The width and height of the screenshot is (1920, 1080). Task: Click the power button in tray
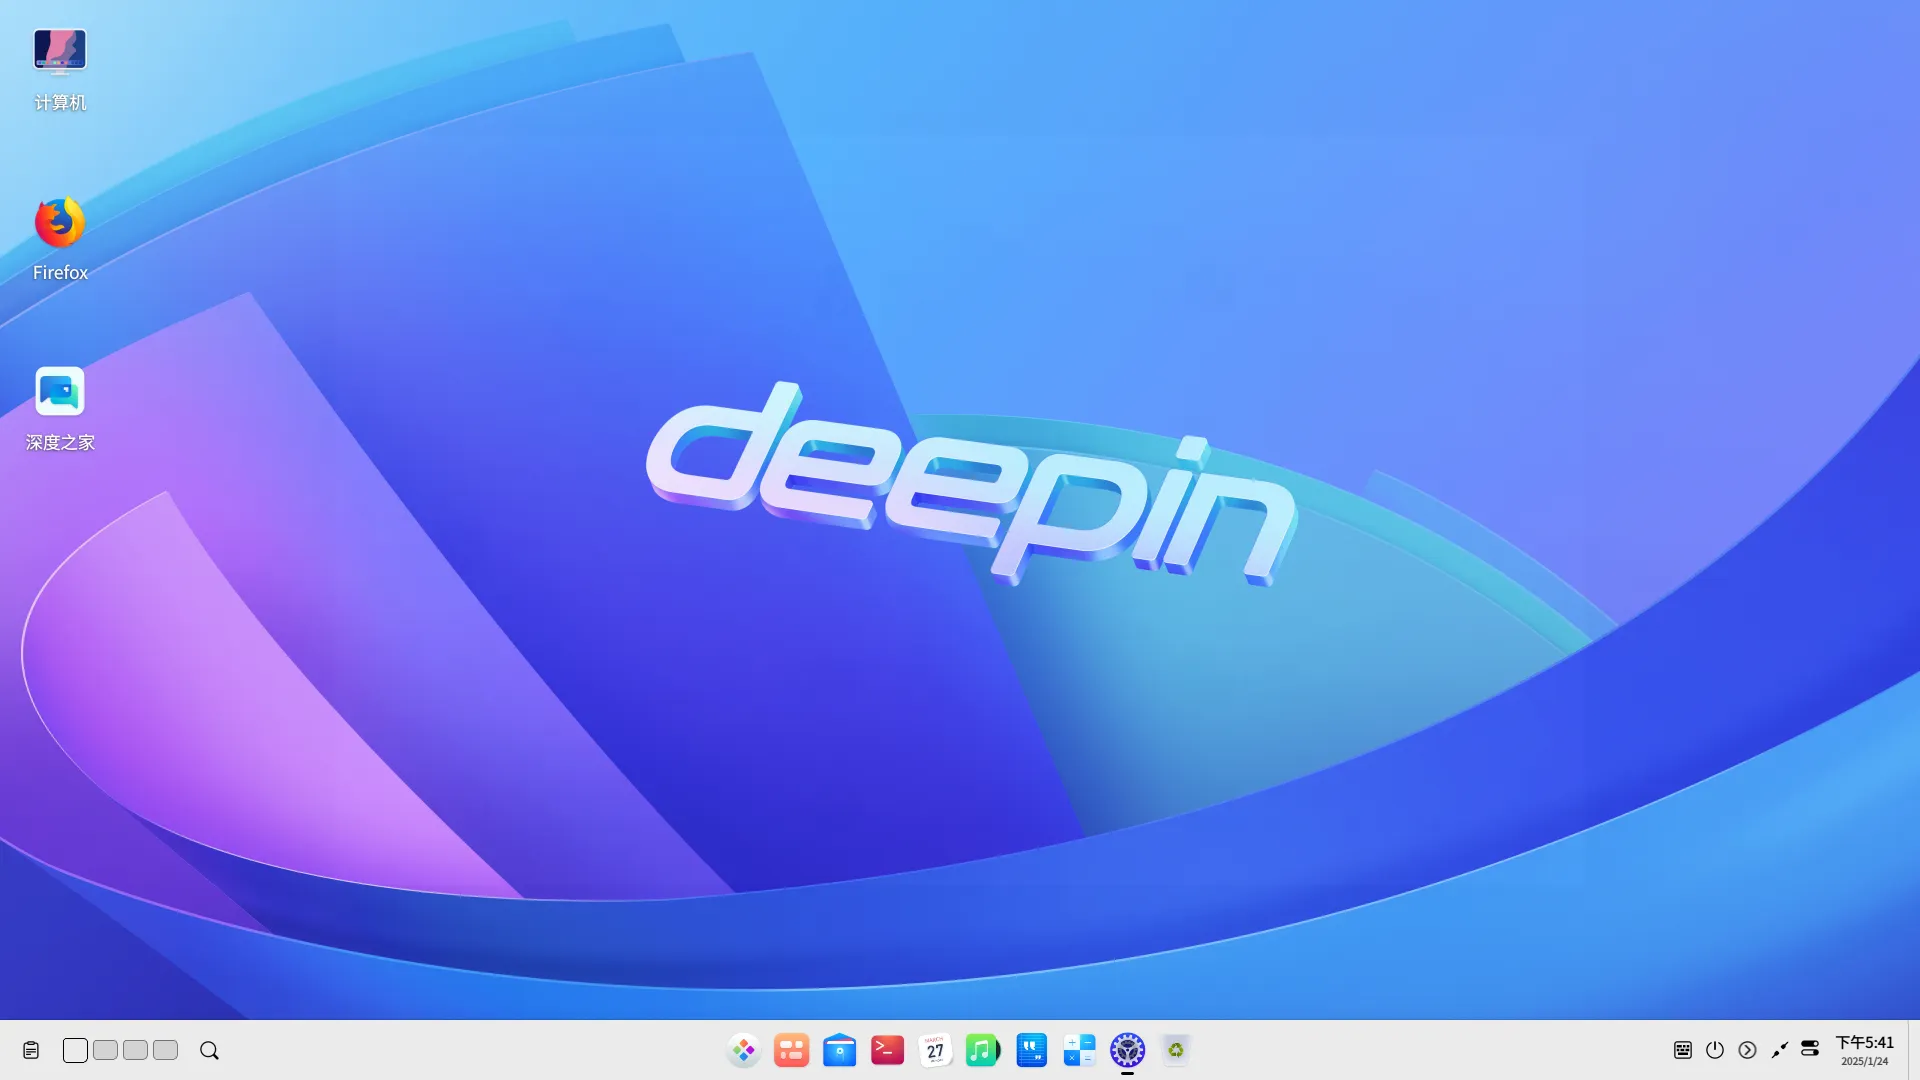1715,1050
